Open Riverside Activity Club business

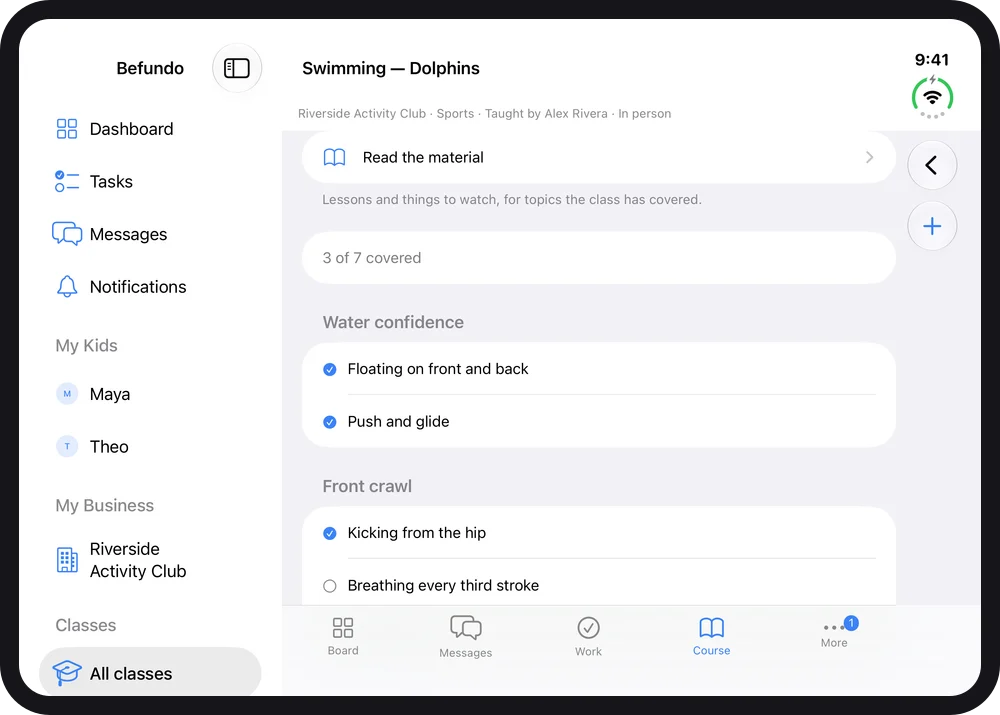point(138,560)
